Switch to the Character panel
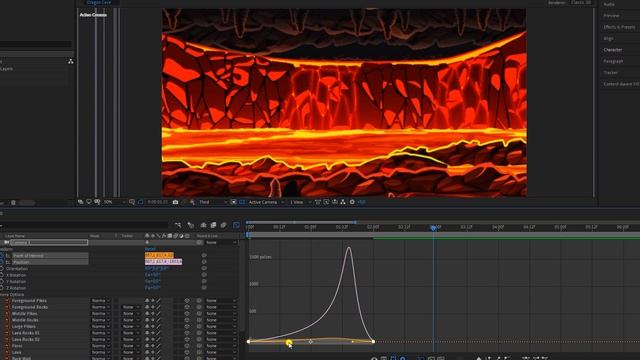 613,50
